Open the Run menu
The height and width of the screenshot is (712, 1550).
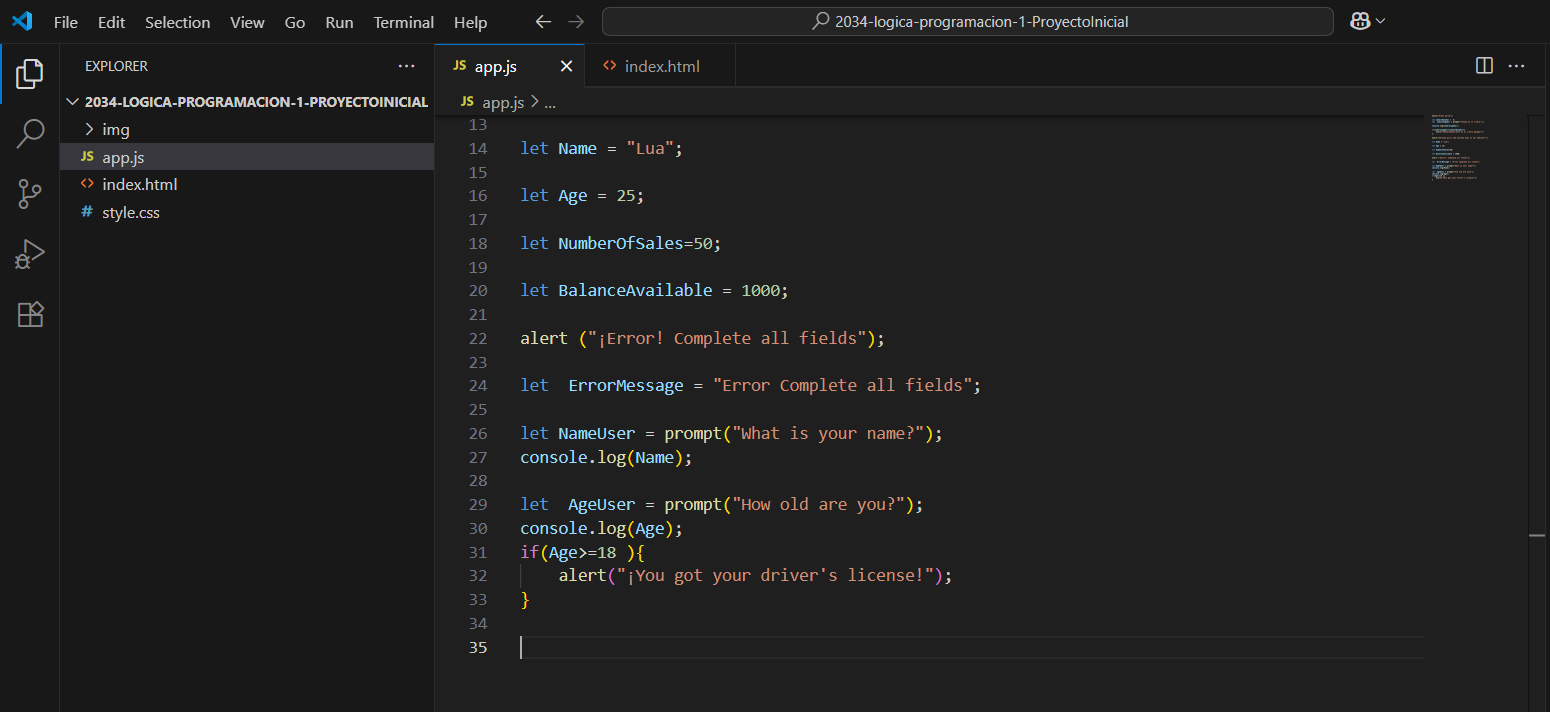click(339, 22)
